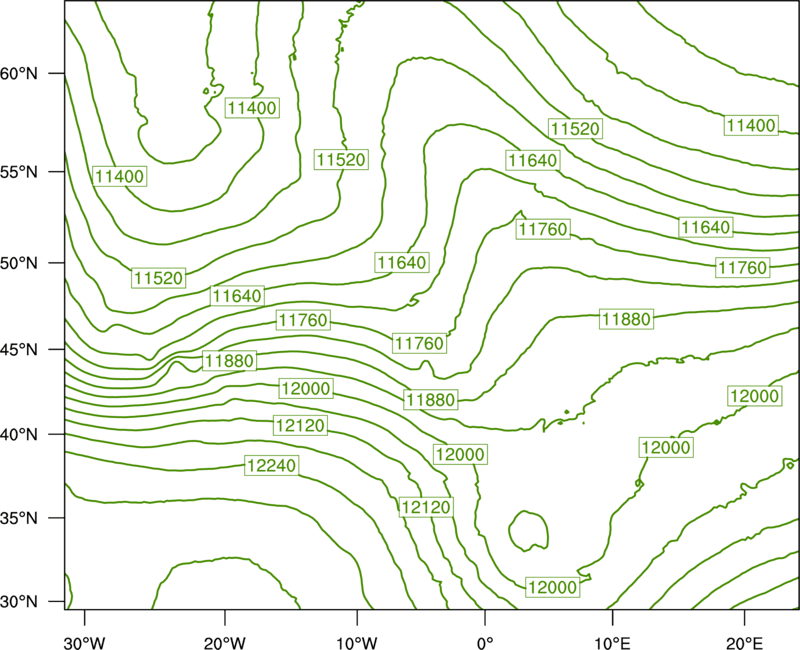
Task: Select the 11400 label beside the 55°N tick
Action: [x=120, y=176]
